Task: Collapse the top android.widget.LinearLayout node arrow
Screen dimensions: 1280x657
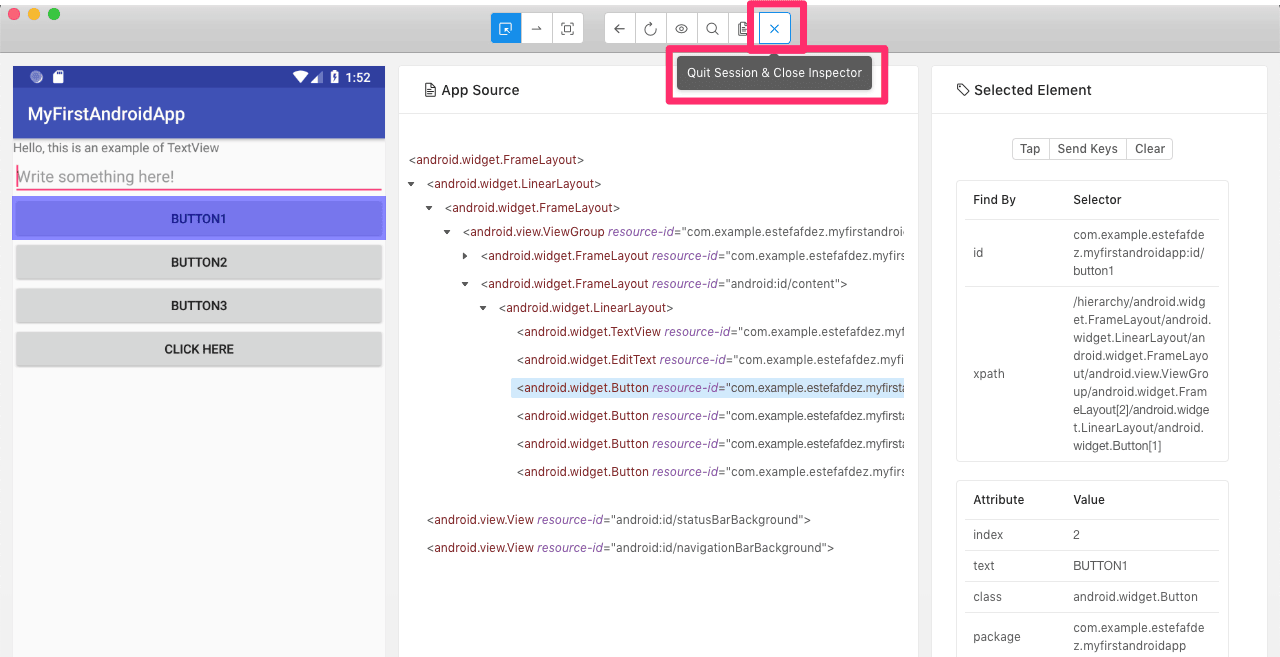Action: 413,184
